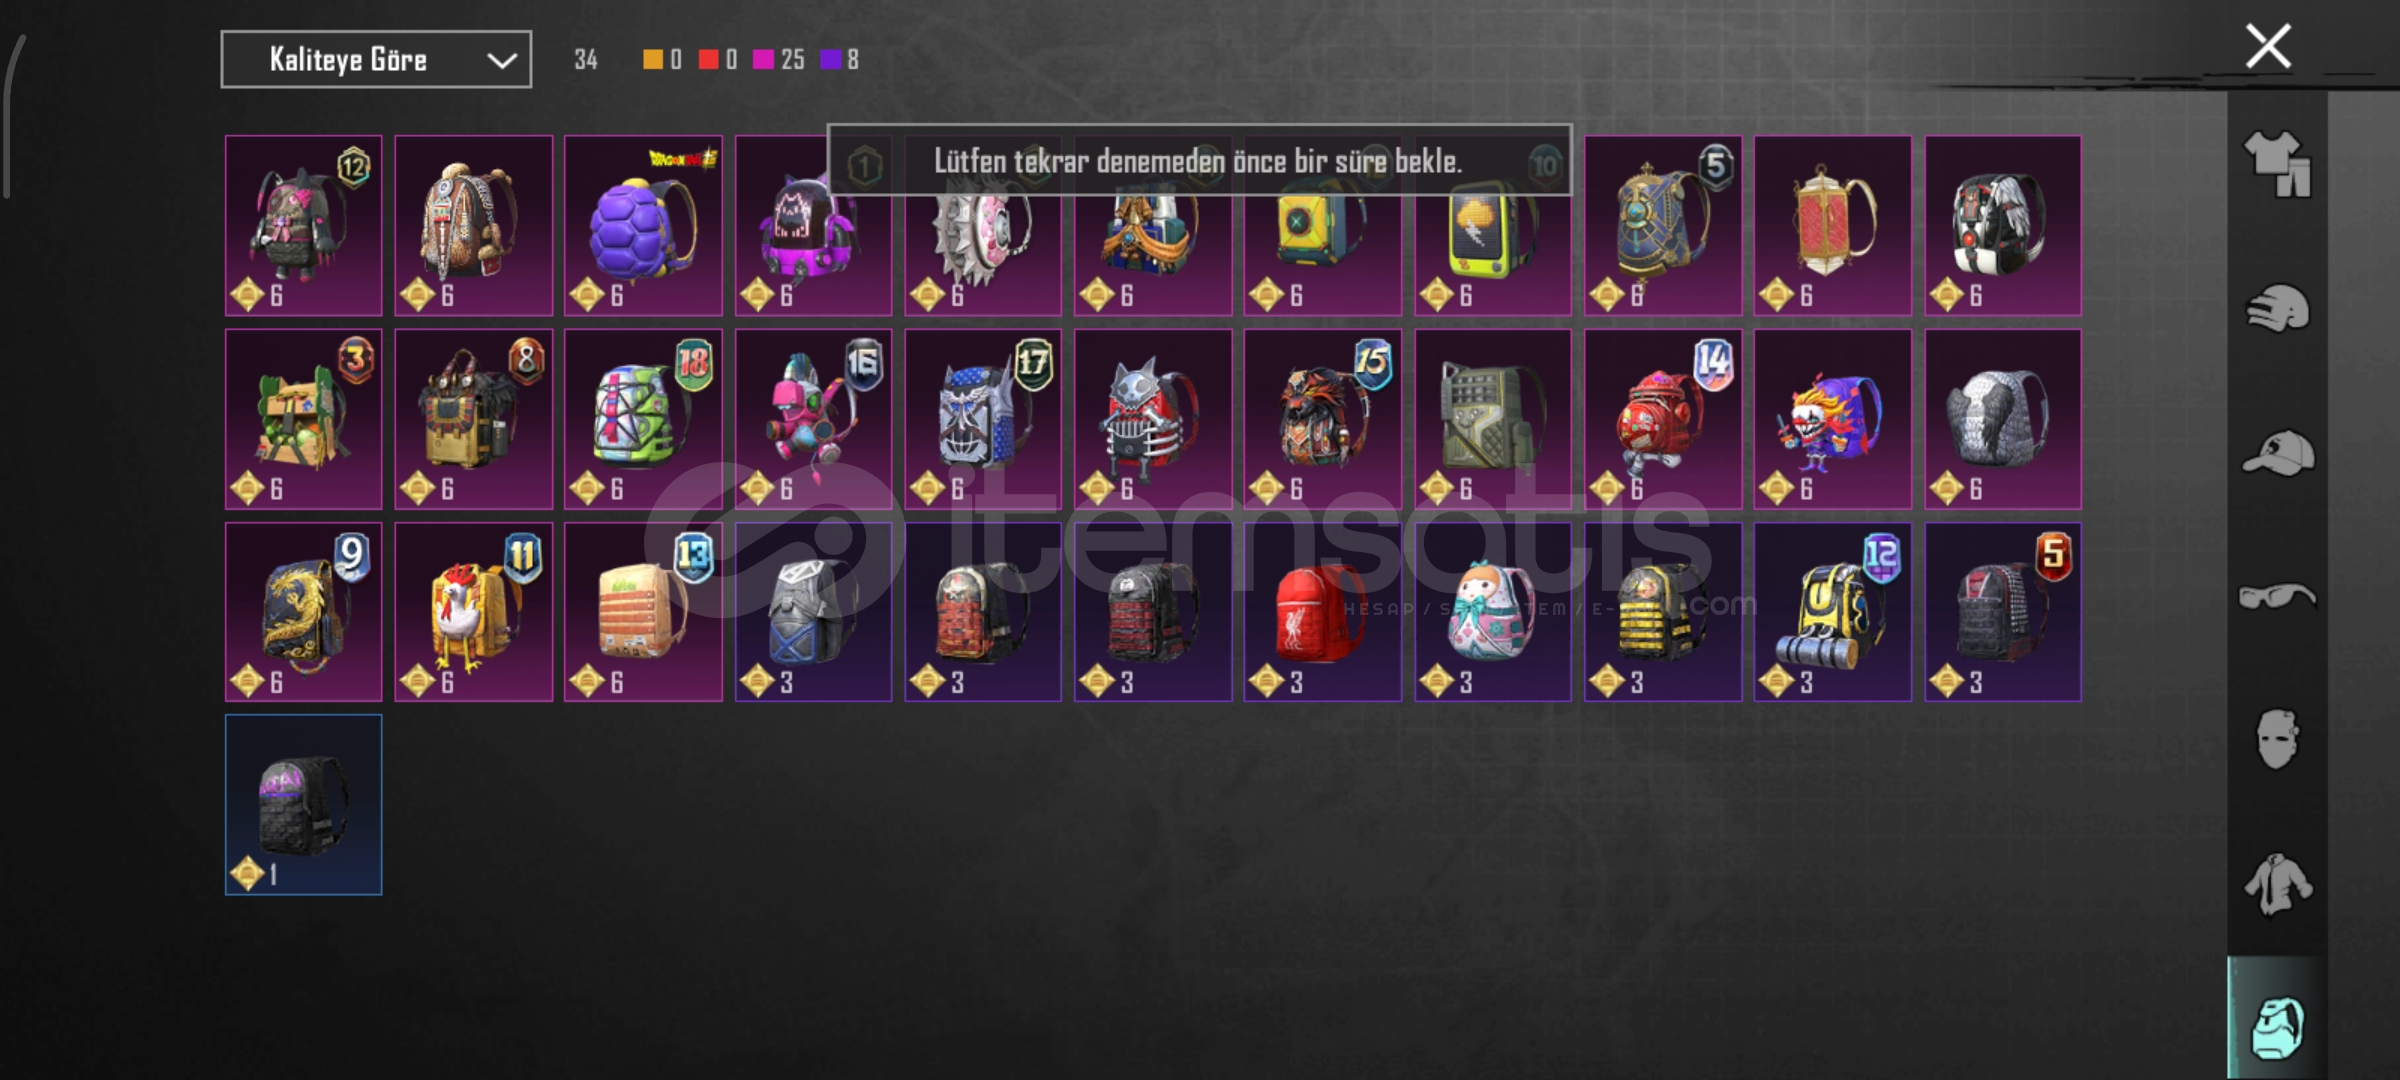Image resolution: width=2400 pixels, height=1080 pixels.
Task: Select the helmet category icon
Action: coord(2277,308)
